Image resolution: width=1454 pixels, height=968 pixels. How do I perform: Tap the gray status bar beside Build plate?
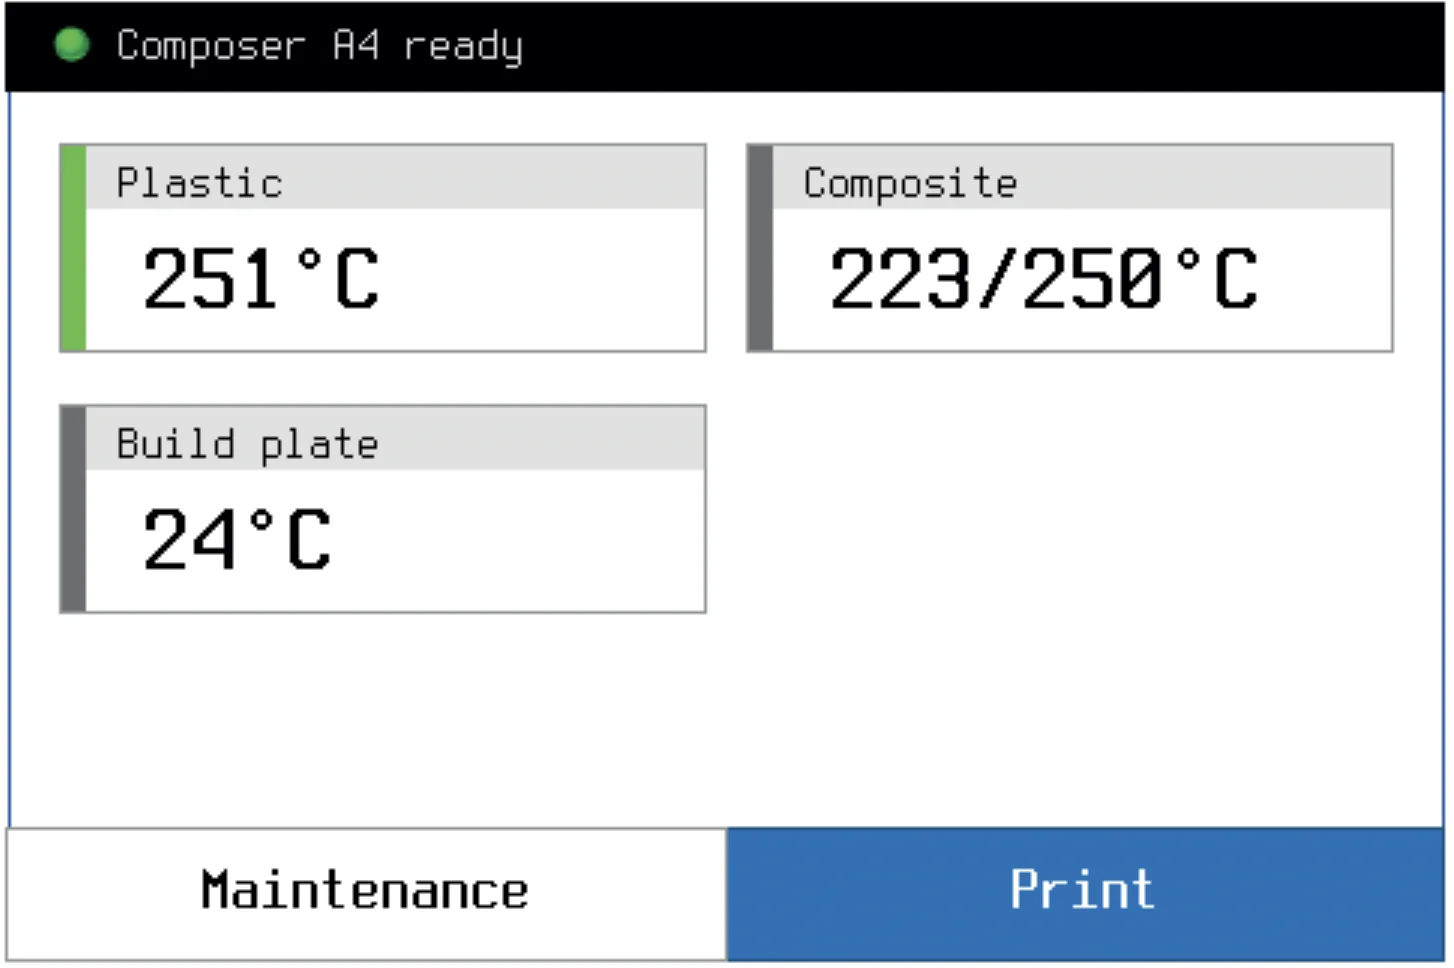71,508
